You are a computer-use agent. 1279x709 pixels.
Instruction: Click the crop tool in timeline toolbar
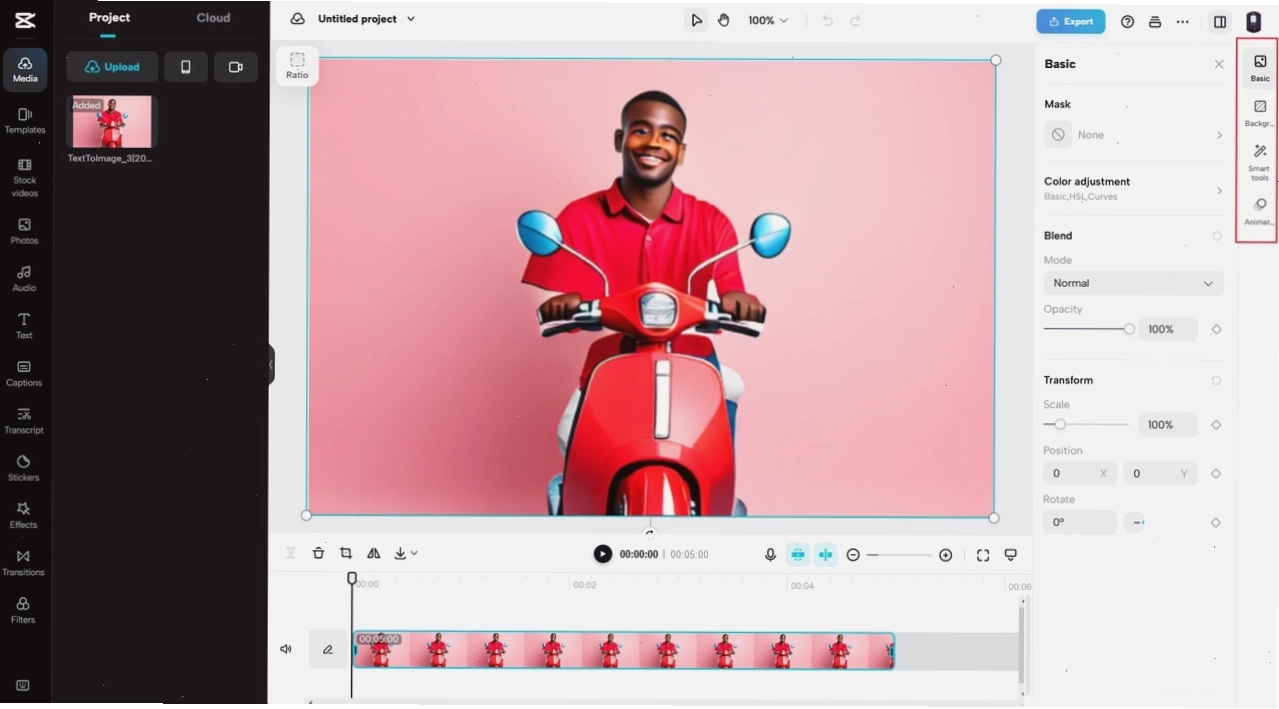pyautogui.click(x=346, y=553)
